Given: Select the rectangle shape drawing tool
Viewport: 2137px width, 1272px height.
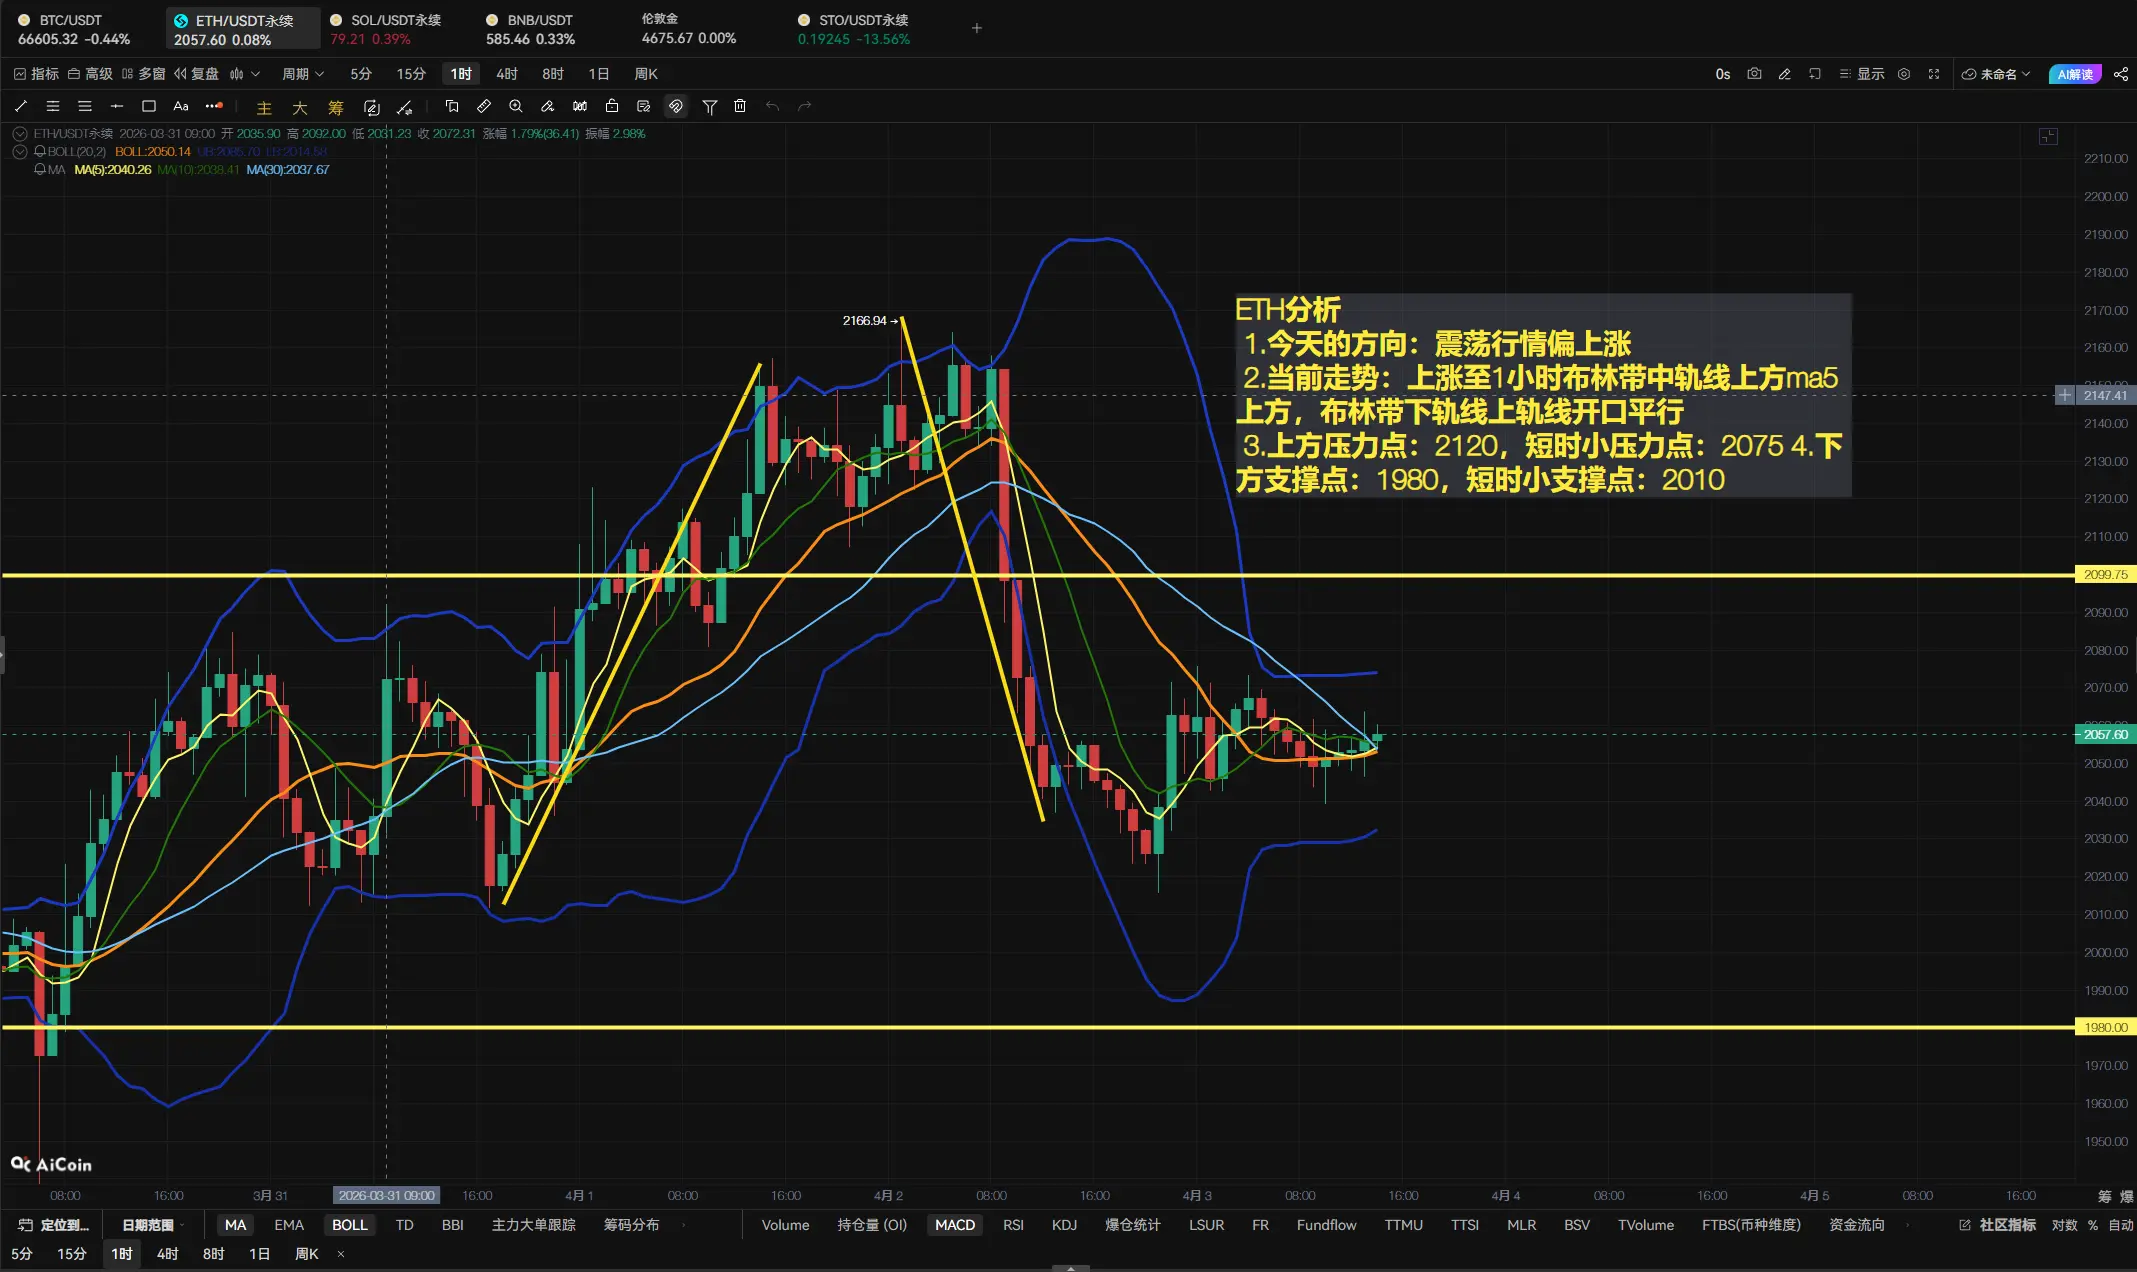Looking at the screenshot, I should (x=149, y=106).
